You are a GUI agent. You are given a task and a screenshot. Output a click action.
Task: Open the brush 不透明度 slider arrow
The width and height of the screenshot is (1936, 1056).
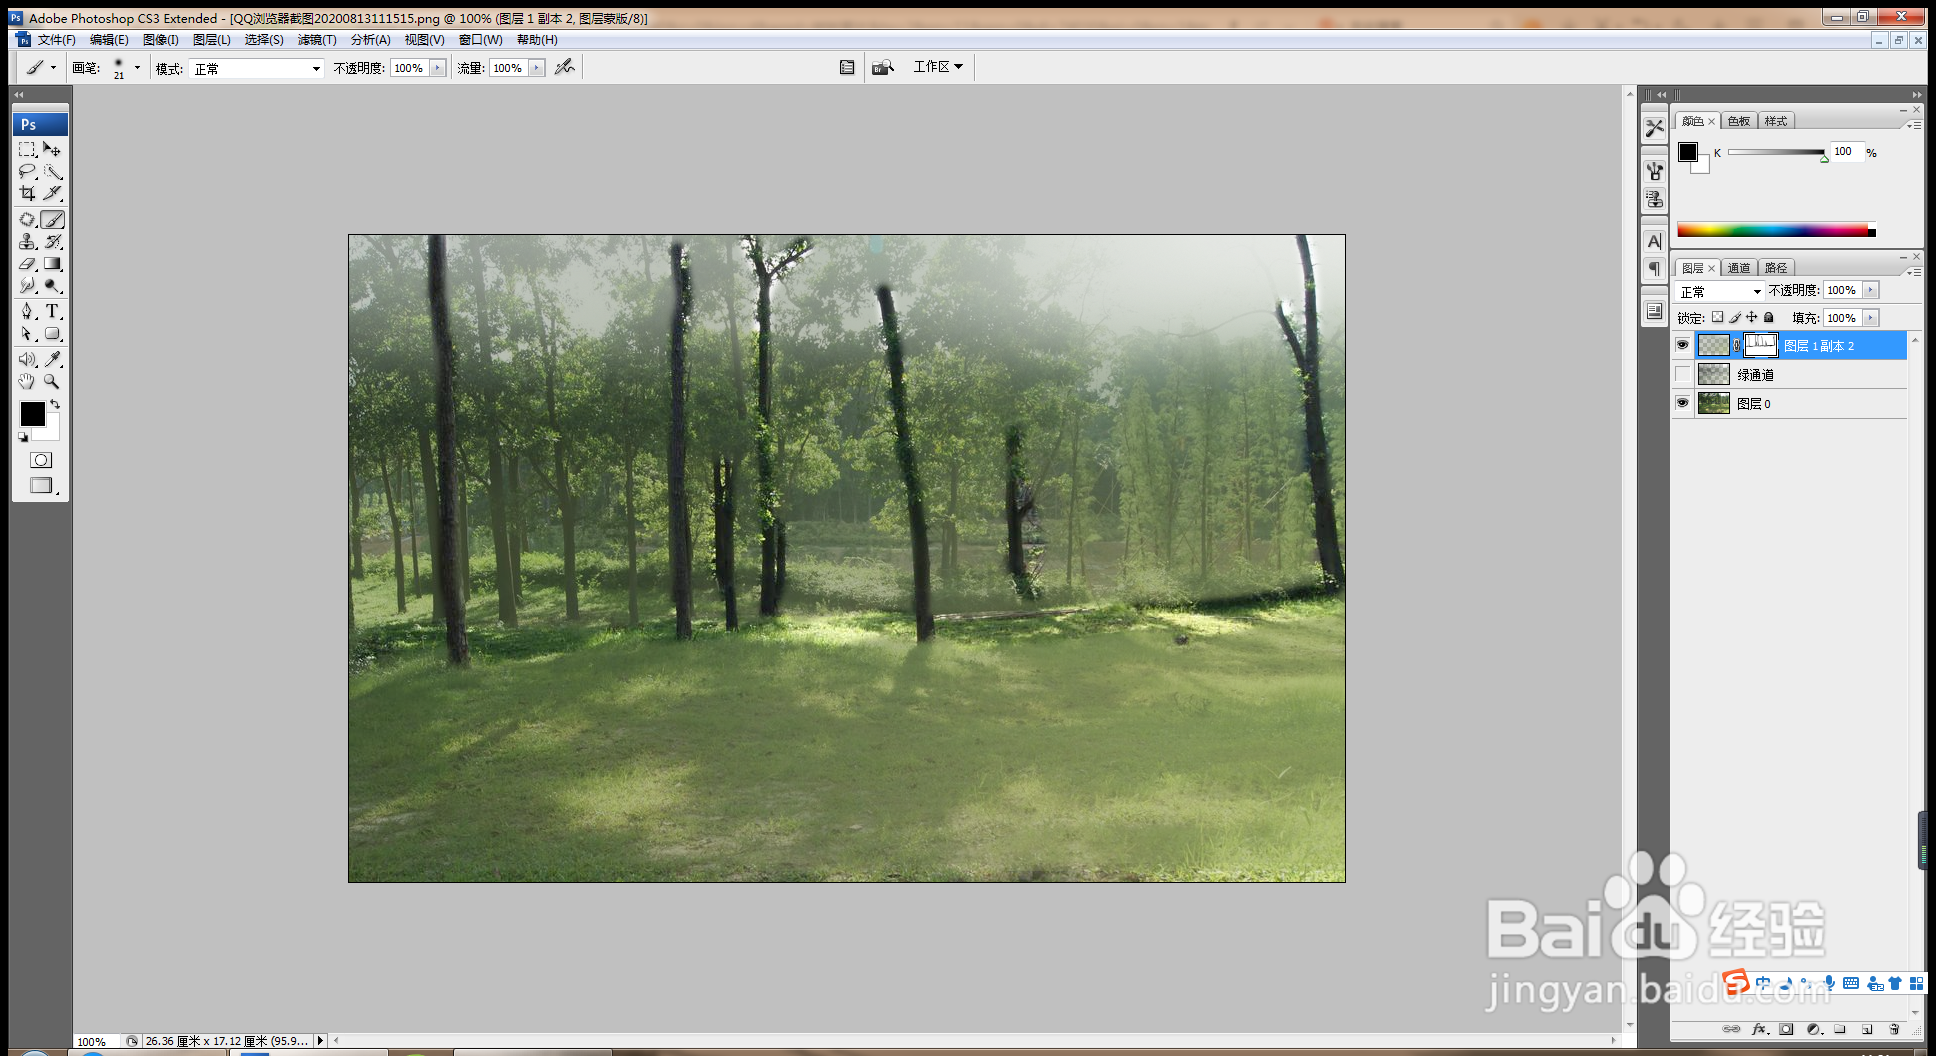pos(438,68)
